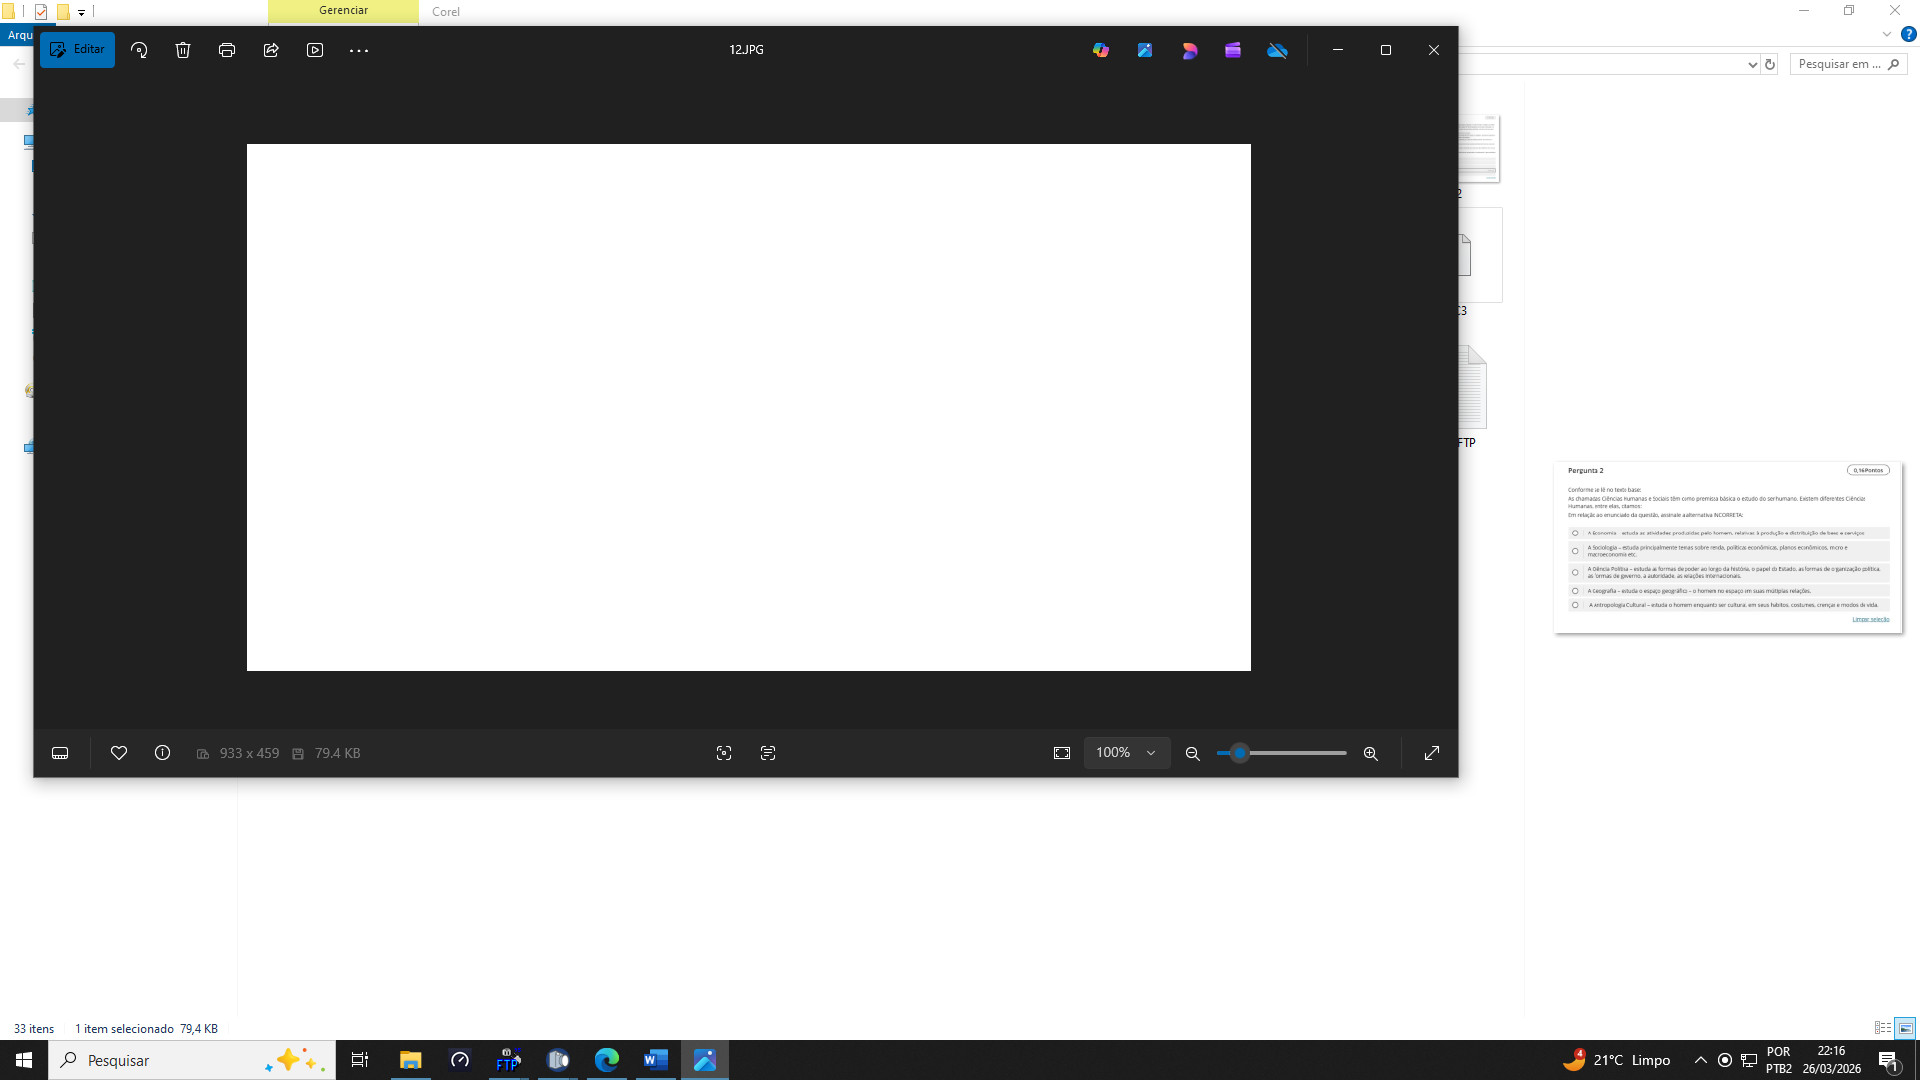Expand the address bar dropdown arrow
The width and height of the screenshot is (1920, 1080).
pos(1752,65)
